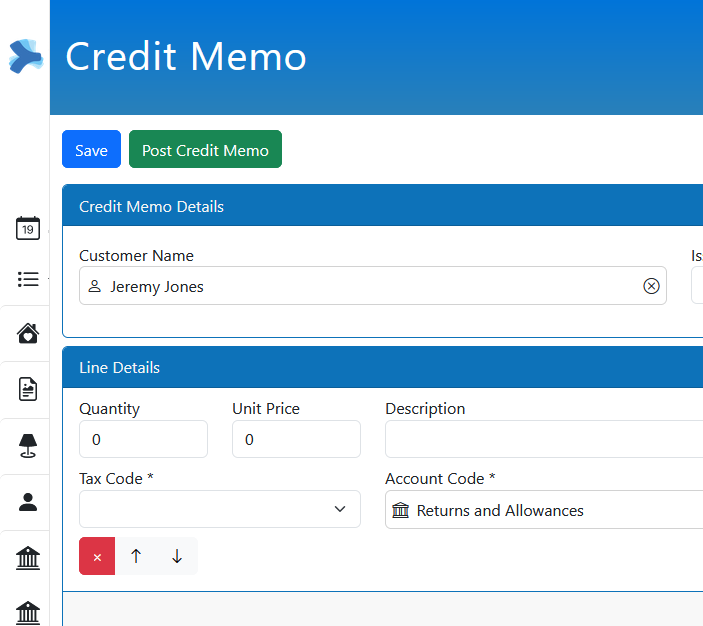Viewport: 703px width, 626px height.
Task: Open the Customer Name selector field
Action: (360, 286)
